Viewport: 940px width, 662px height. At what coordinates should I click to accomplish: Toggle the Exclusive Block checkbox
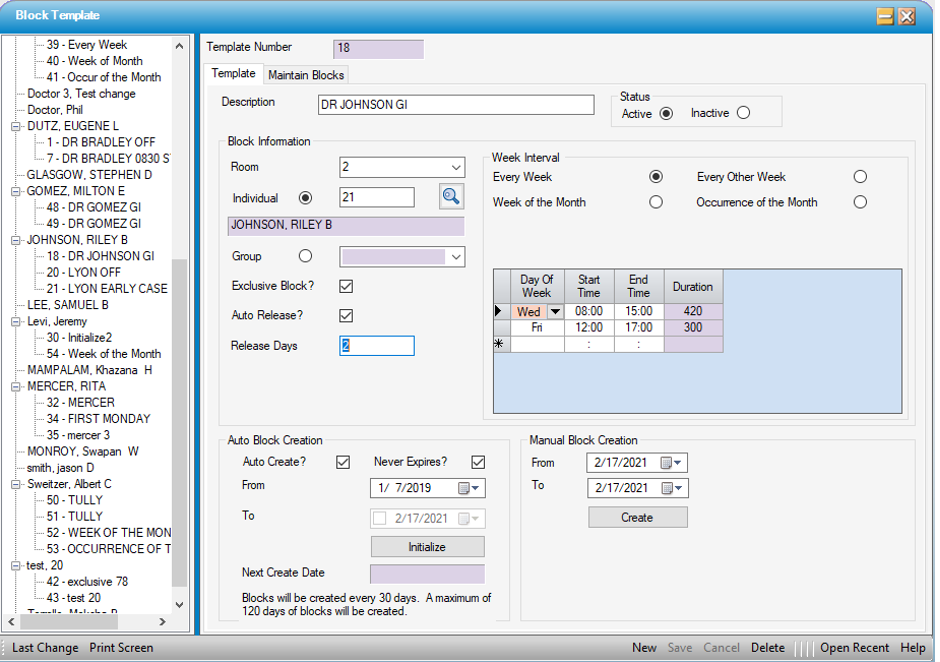(x=346, y=286)
